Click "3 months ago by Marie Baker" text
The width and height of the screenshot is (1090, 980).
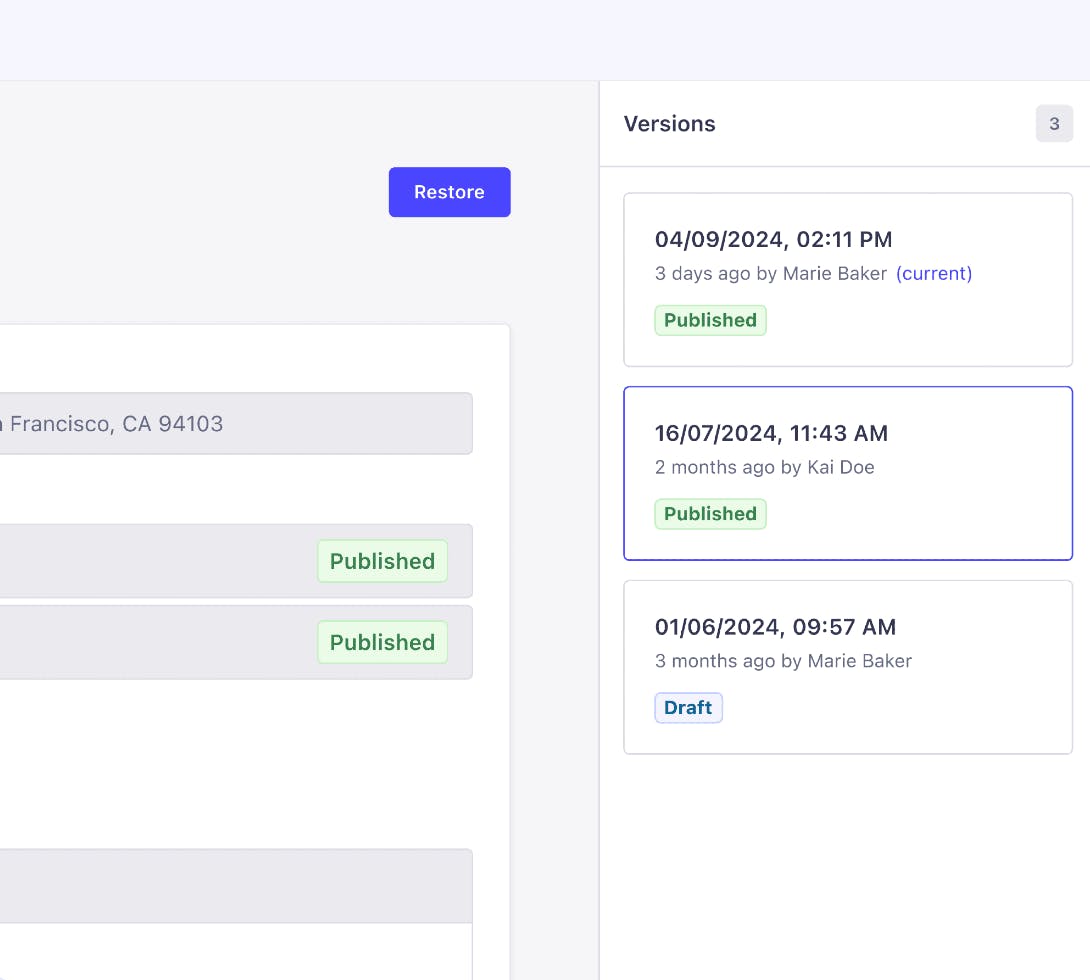783,661
